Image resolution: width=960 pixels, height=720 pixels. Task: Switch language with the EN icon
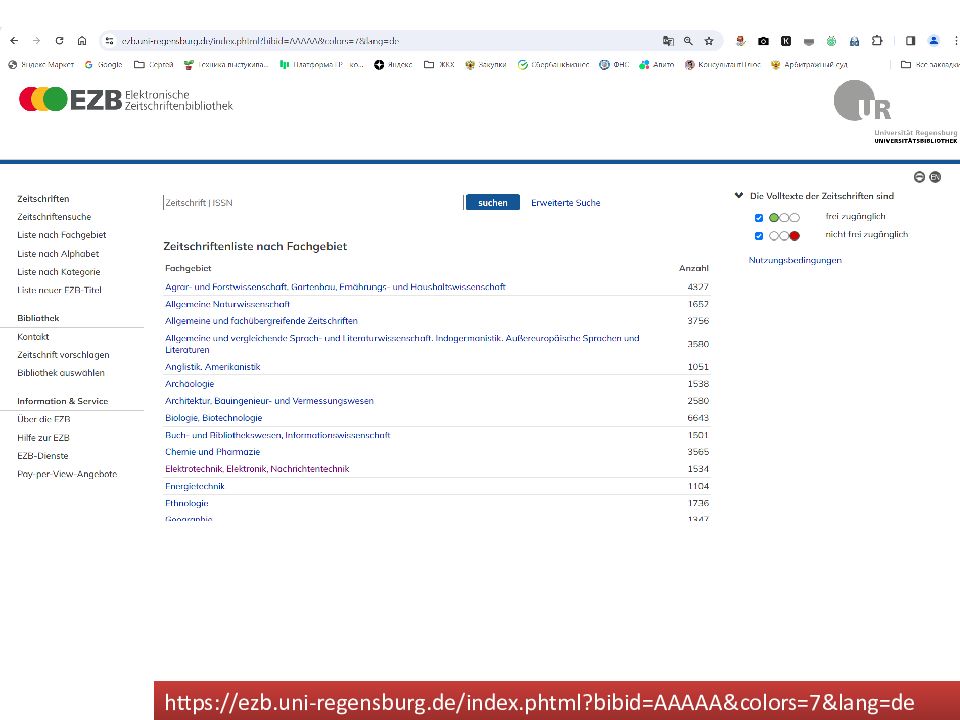pyautogui.click(x=935, y=177)
